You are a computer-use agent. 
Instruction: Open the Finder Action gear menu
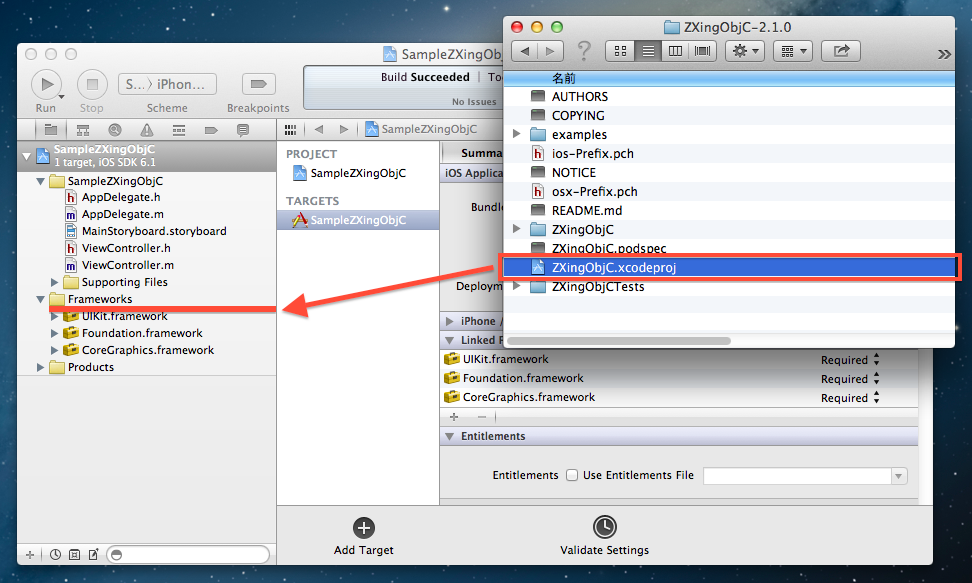(x=745, y=51)
